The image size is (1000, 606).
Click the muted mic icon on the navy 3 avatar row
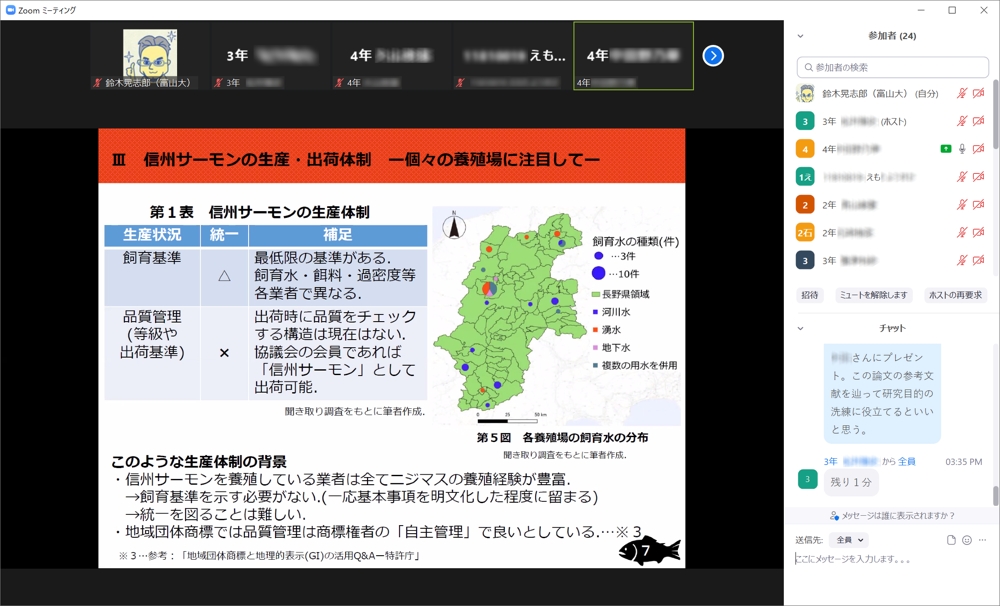(962, 260)
